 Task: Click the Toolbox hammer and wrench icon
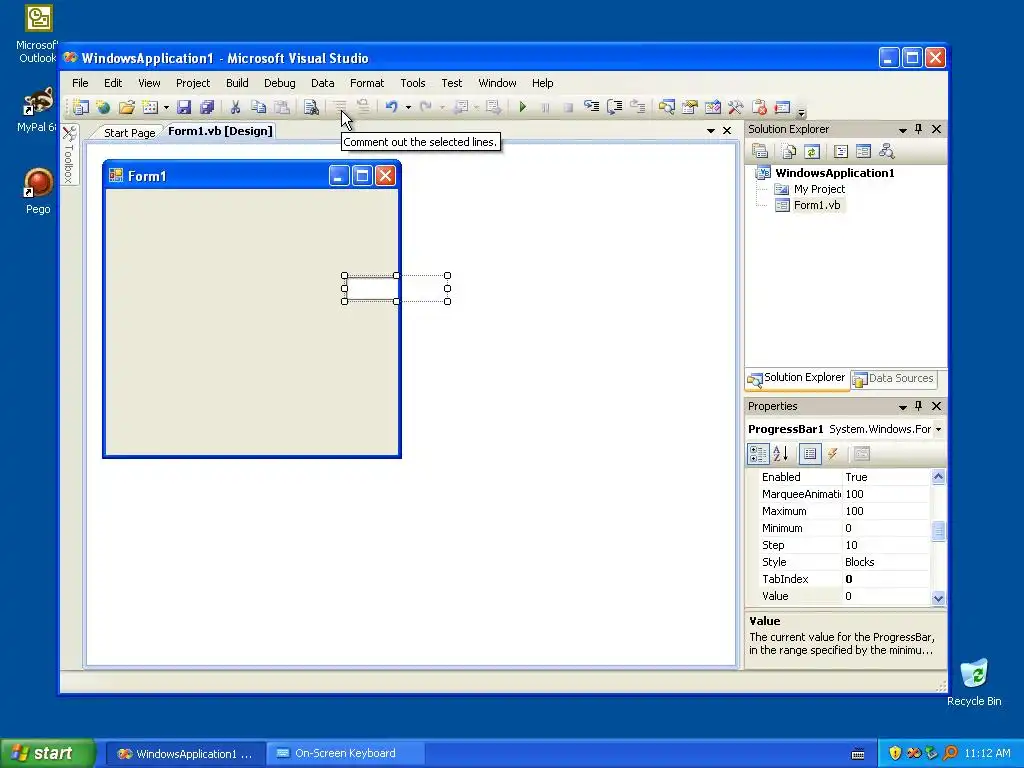coord(736,107)
